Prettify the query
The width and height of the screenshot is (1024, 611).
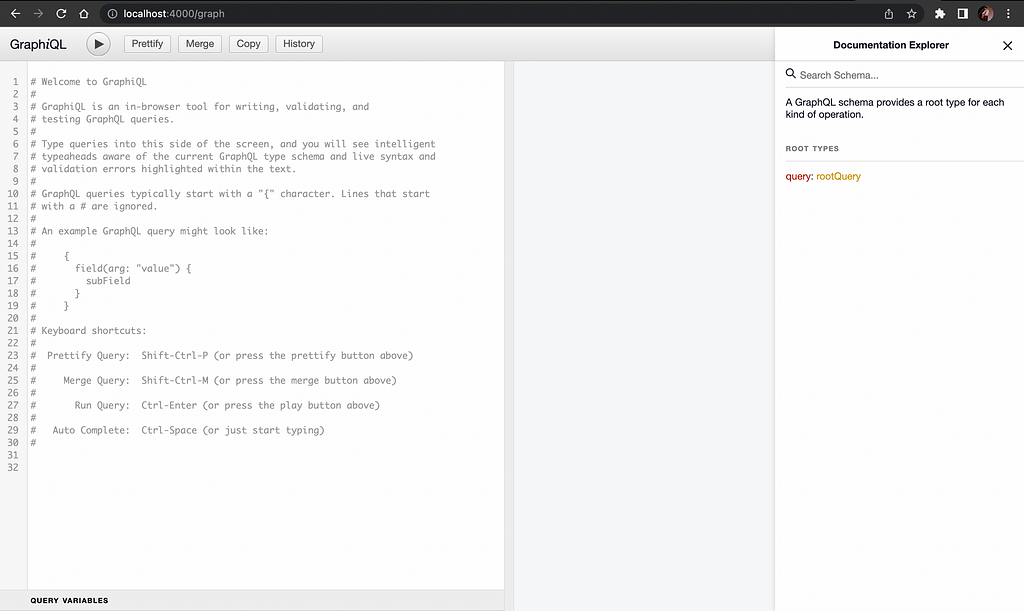click(147, 44)
